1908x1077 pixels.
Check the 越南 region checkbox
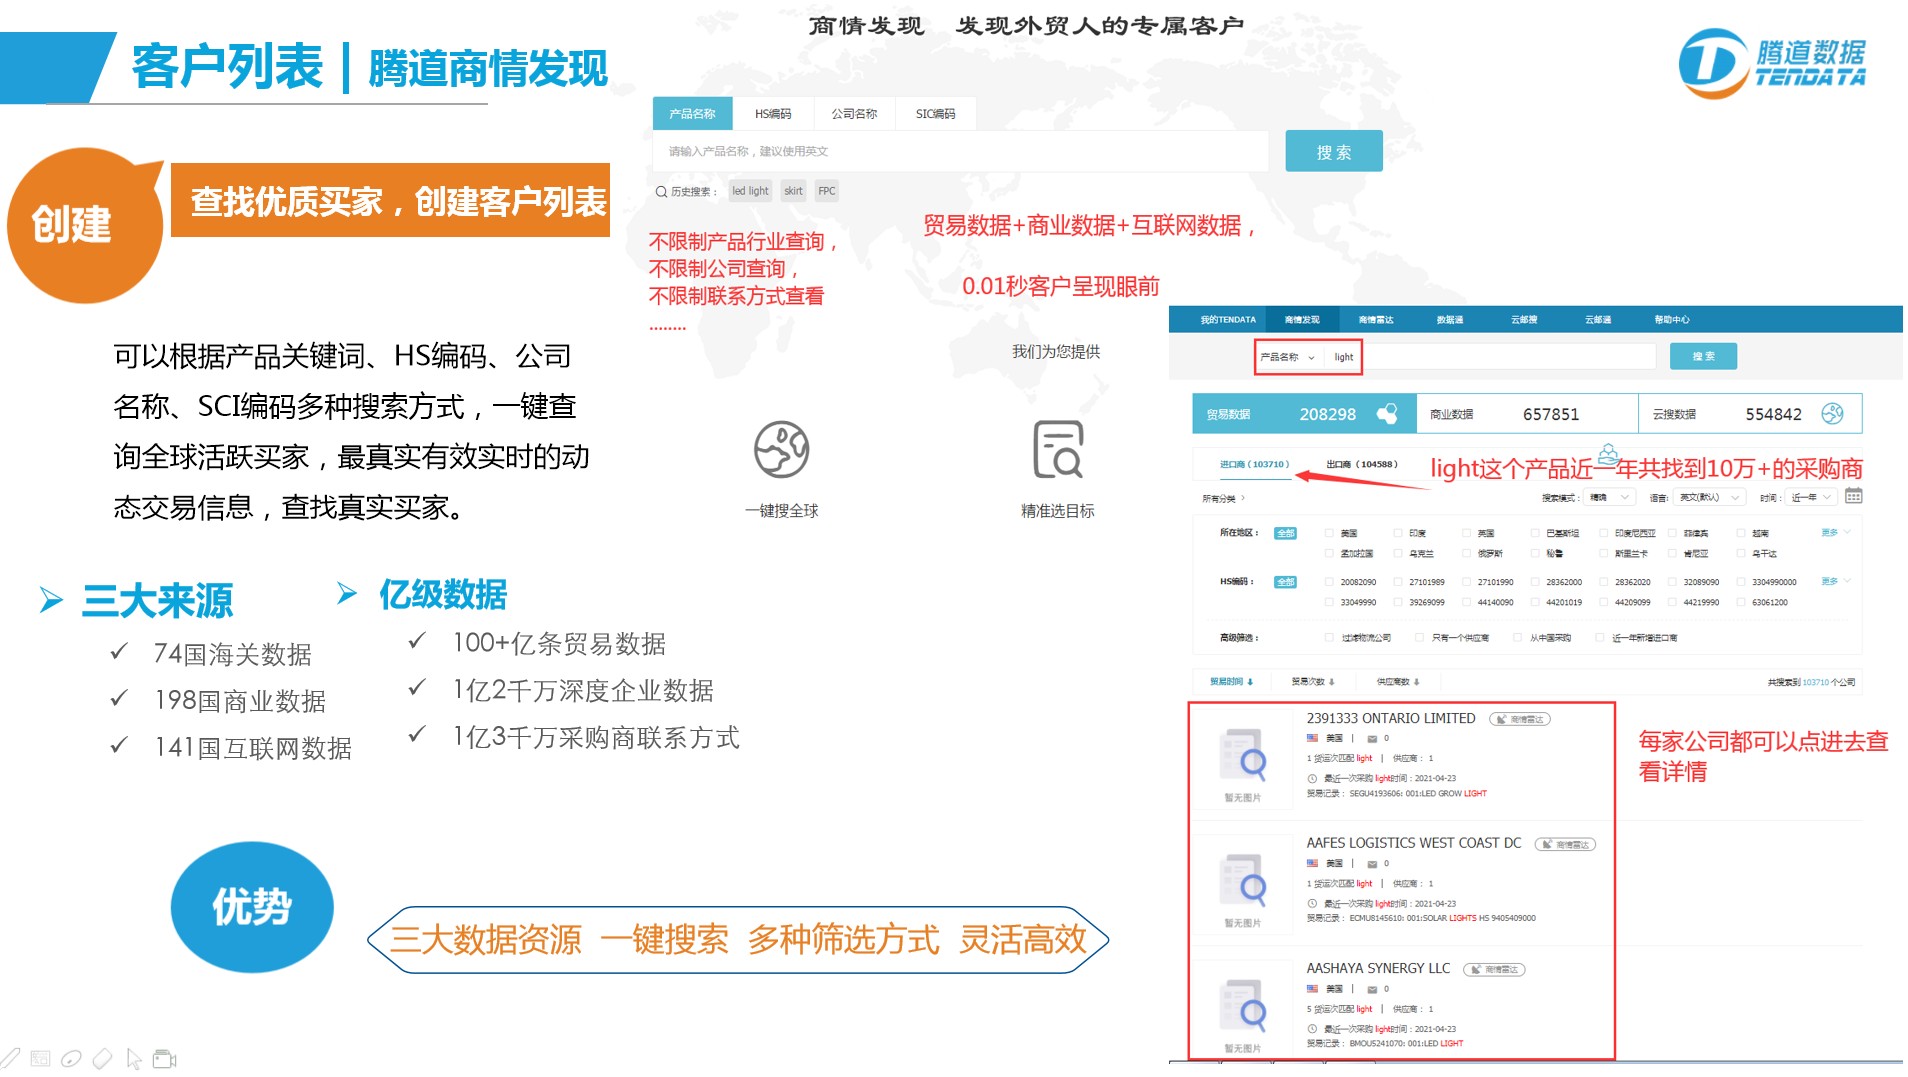tap(1741, 533)
